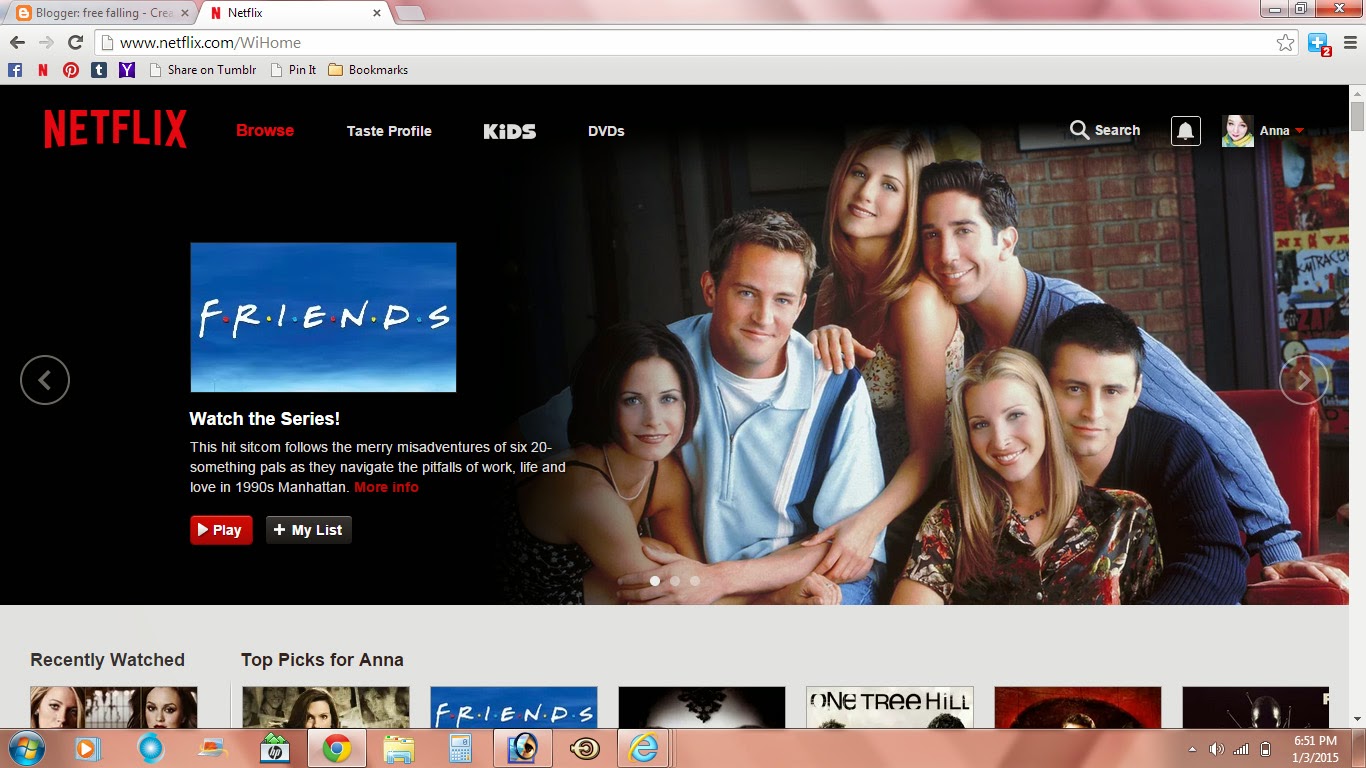Click the 'Watch the Series!' heading
Screen dimensions: 1366x768
265,419
